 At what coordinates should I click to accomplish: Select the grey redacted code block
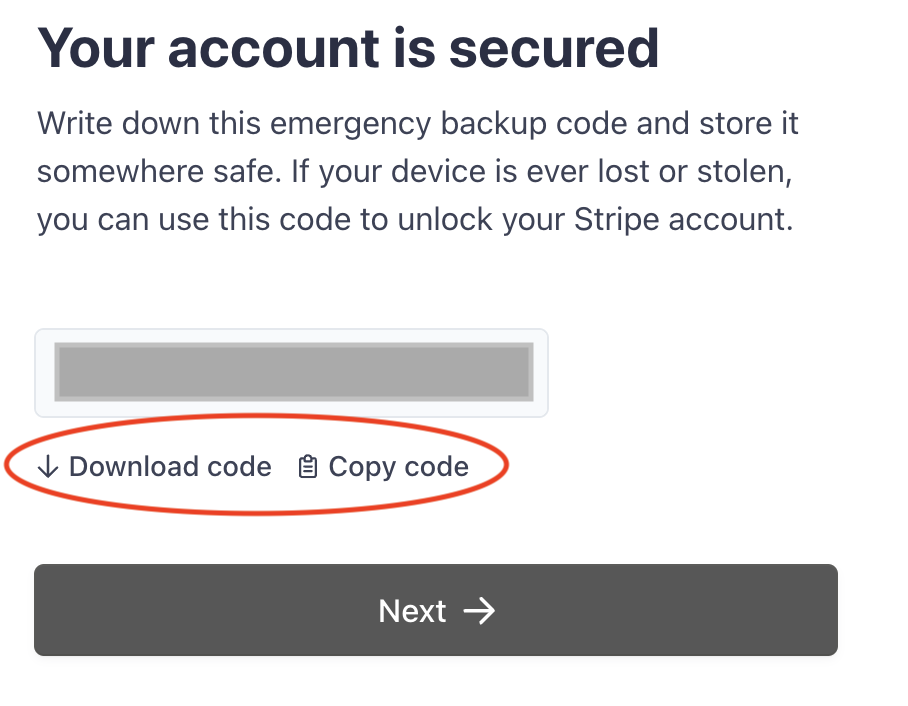291,373
